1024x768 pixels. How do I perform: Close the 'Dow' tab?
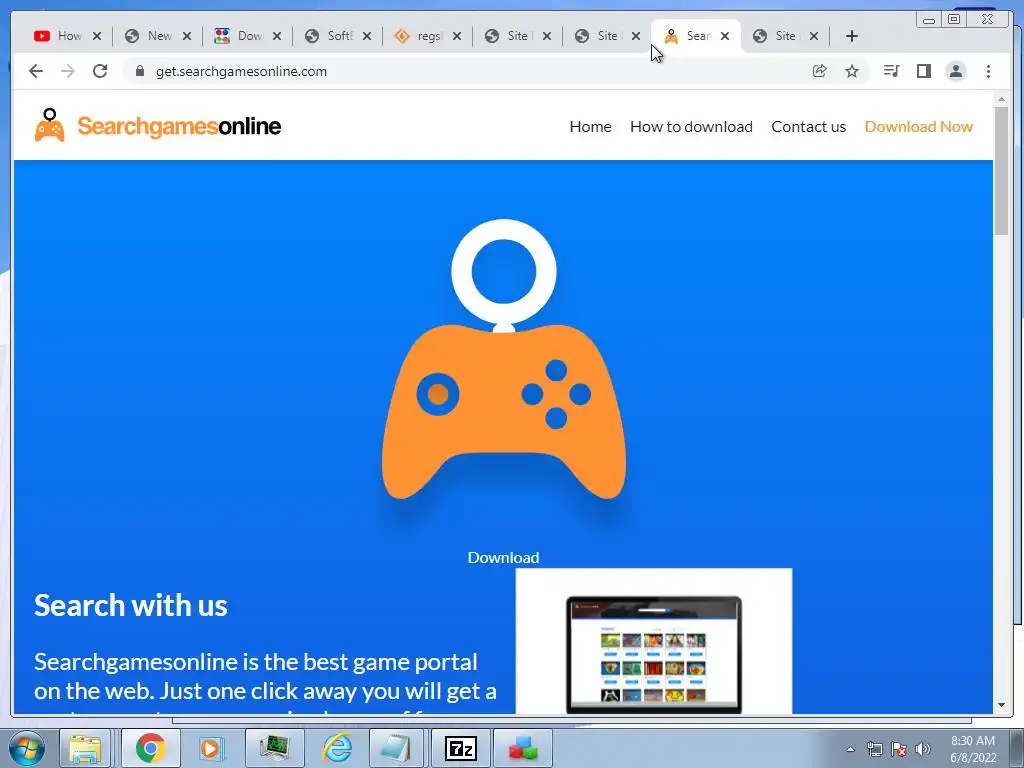point(277,36)
